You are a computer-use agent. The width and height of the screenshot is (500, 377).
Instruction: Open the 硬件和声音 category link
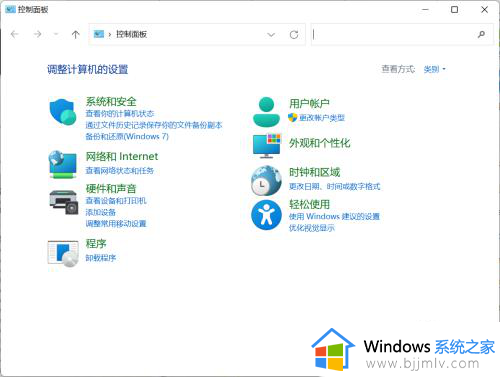(x=111, y=189)
